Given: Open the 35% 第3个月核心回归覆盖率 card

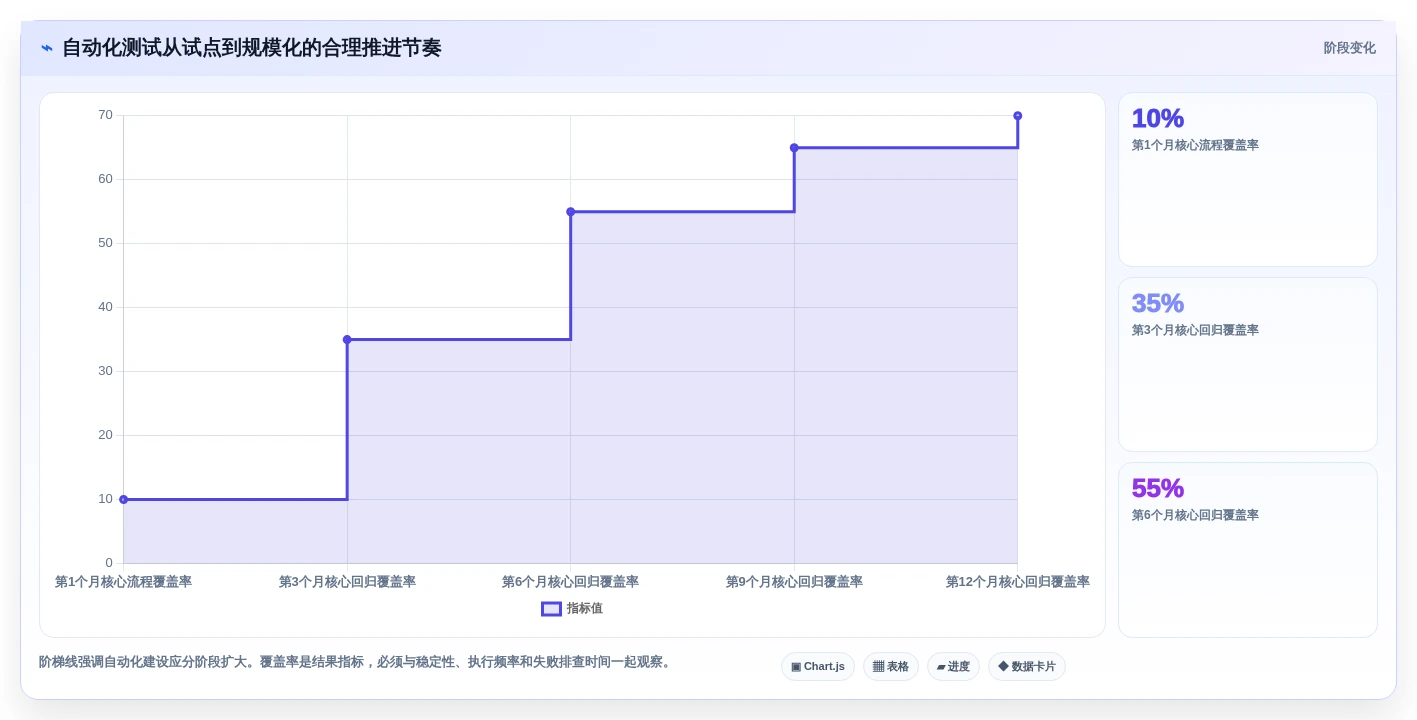Looking at the screenshot, I should (x=1247, y=365).
